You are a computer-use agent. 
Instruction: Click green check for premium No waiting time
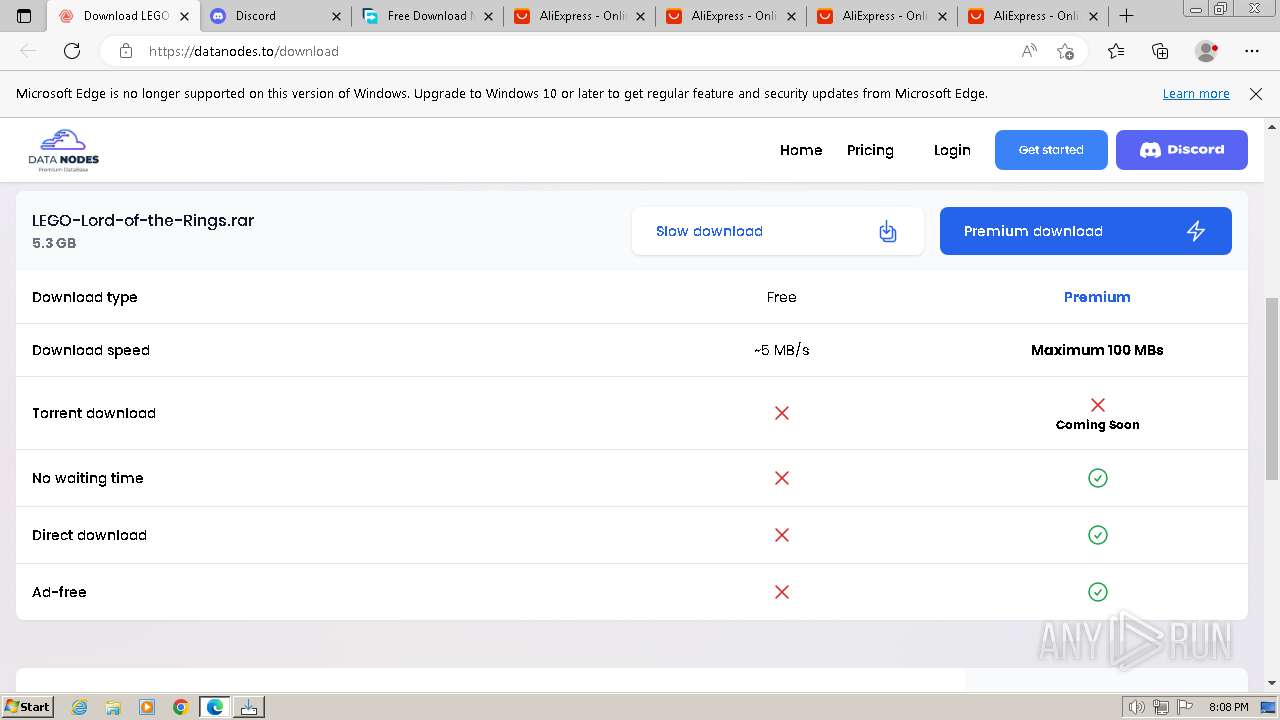(x=1098, y=478)
